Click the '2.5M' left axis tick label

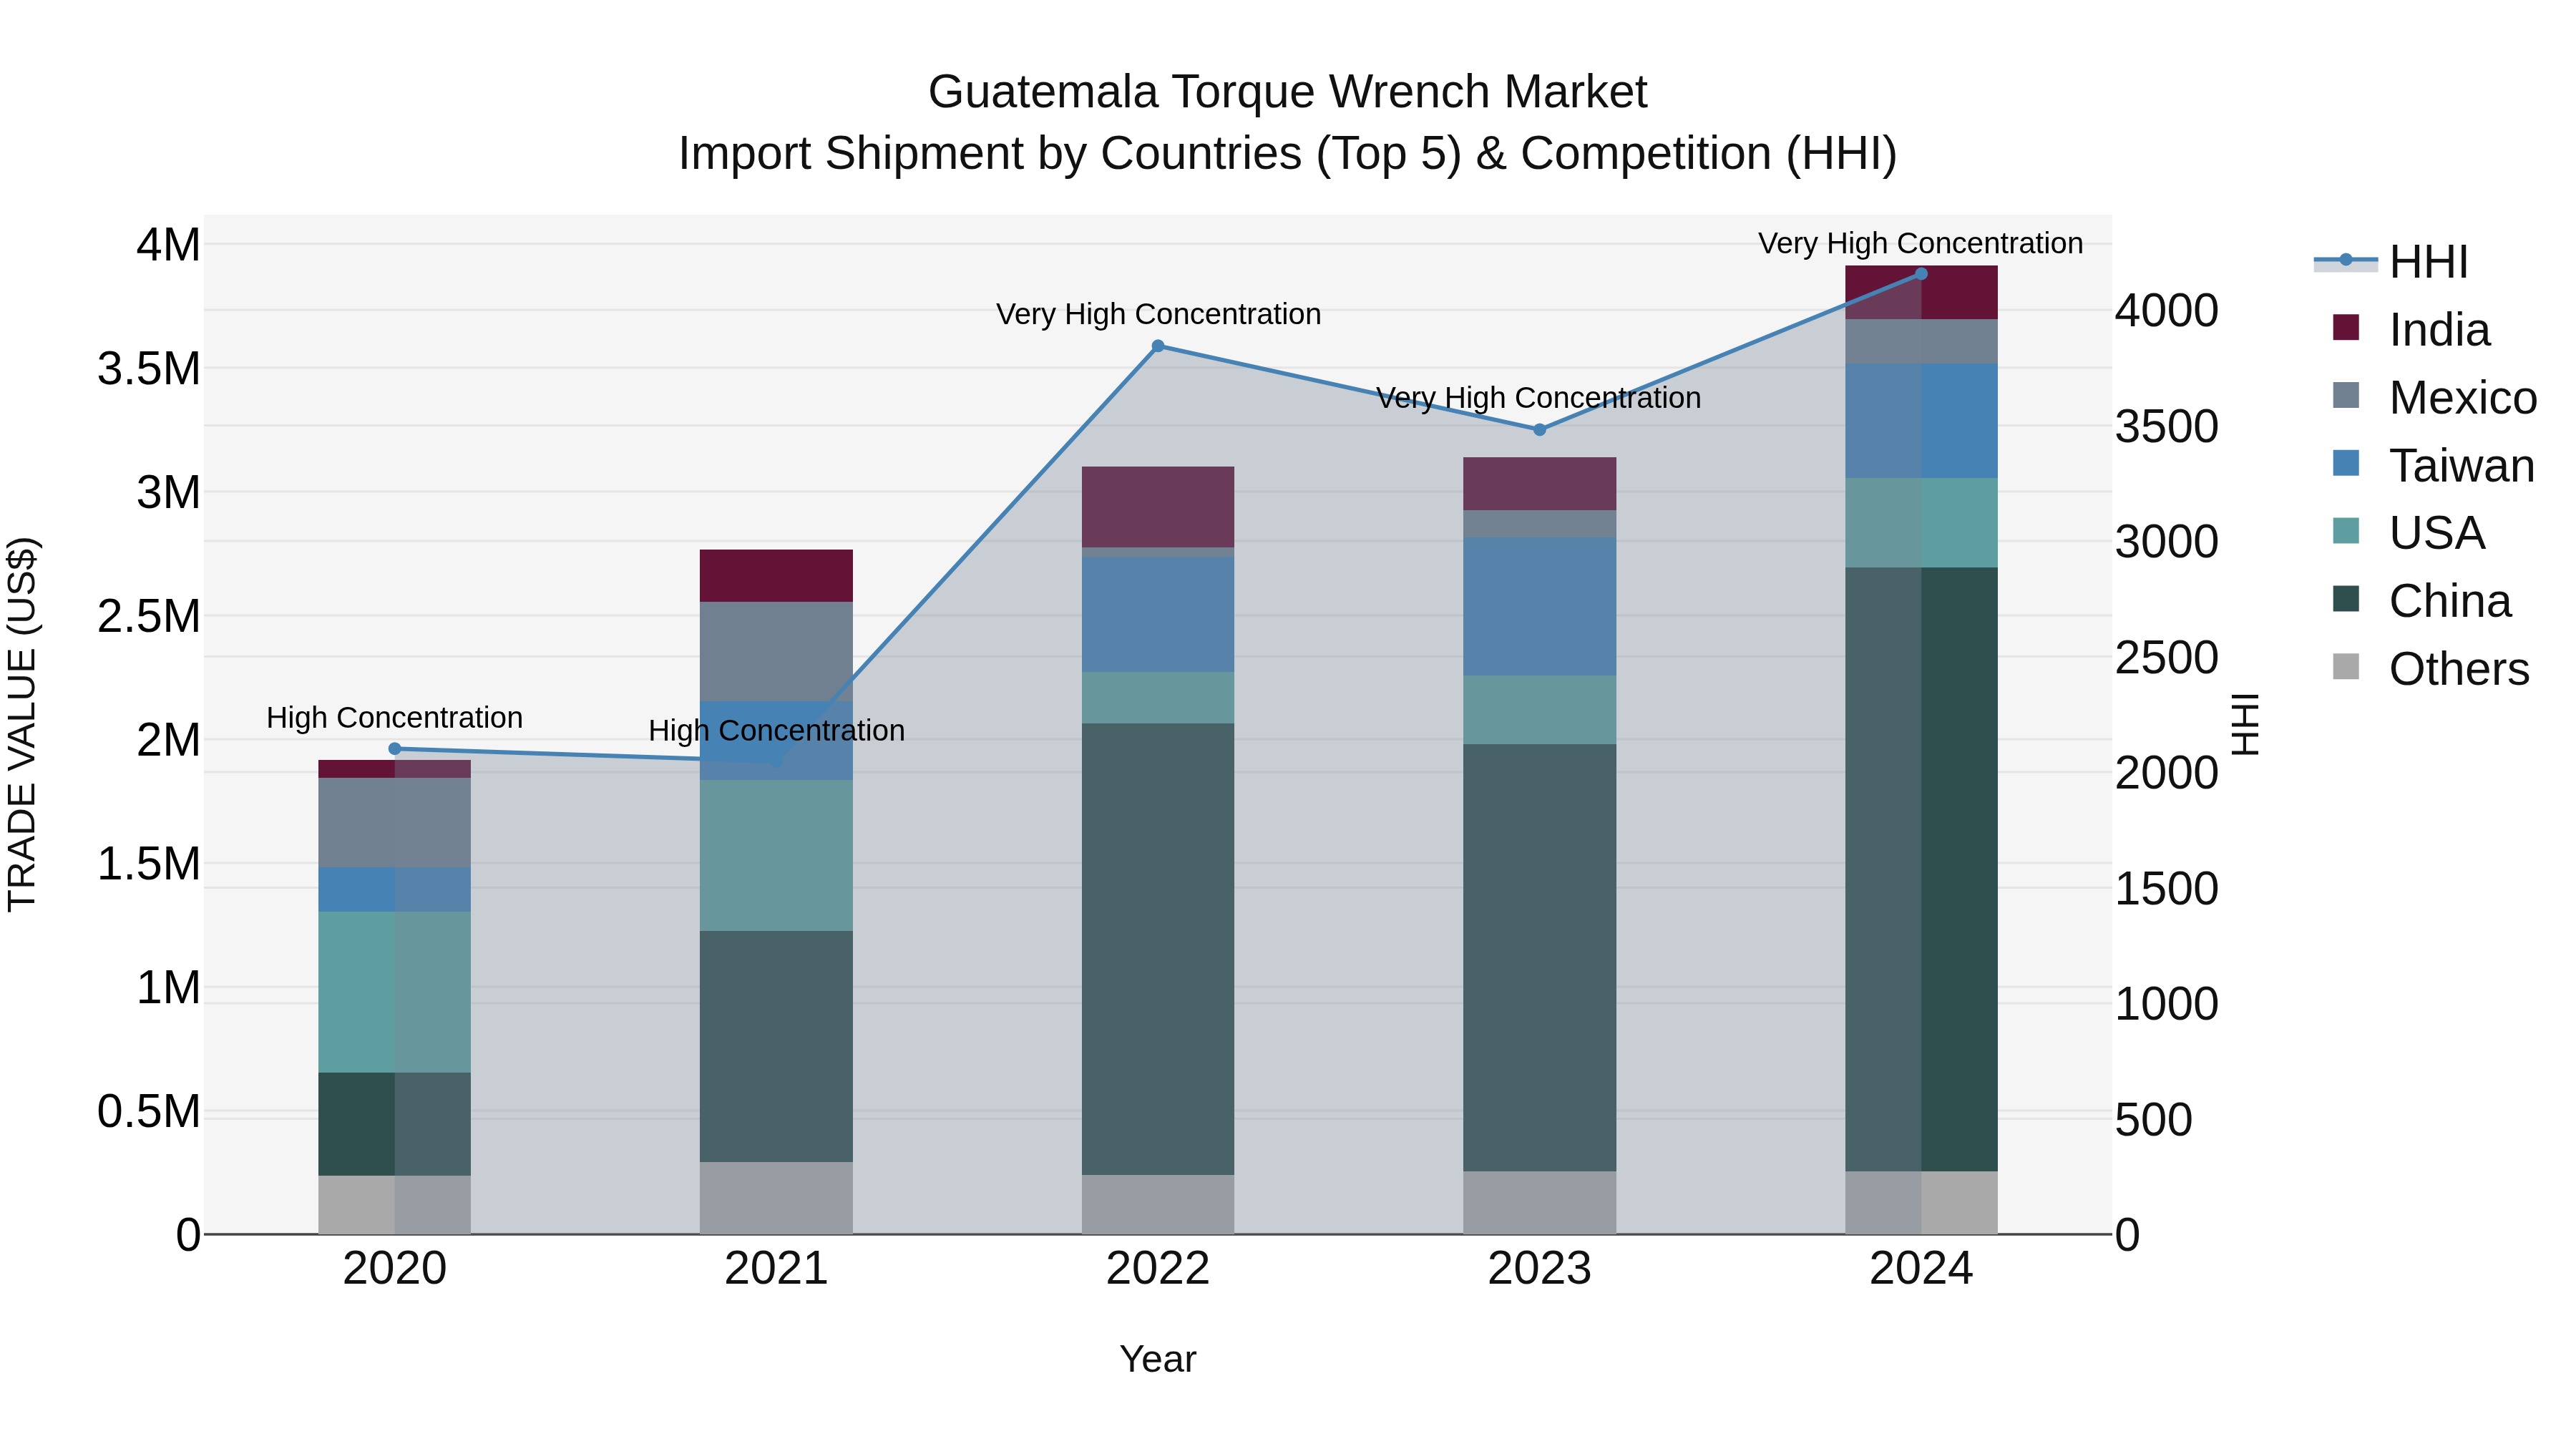click(x=149, y=616)
